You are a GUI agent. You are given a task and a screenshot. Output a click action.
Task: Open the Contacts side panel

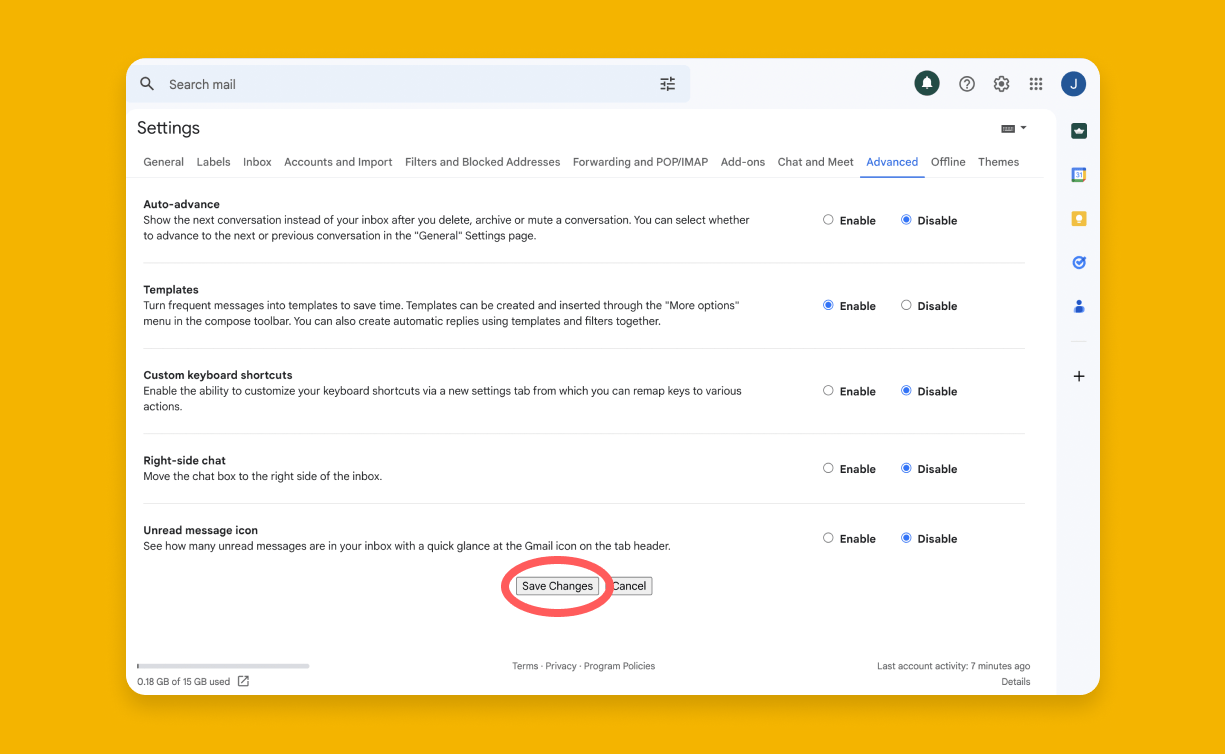tap(1078, 306)
